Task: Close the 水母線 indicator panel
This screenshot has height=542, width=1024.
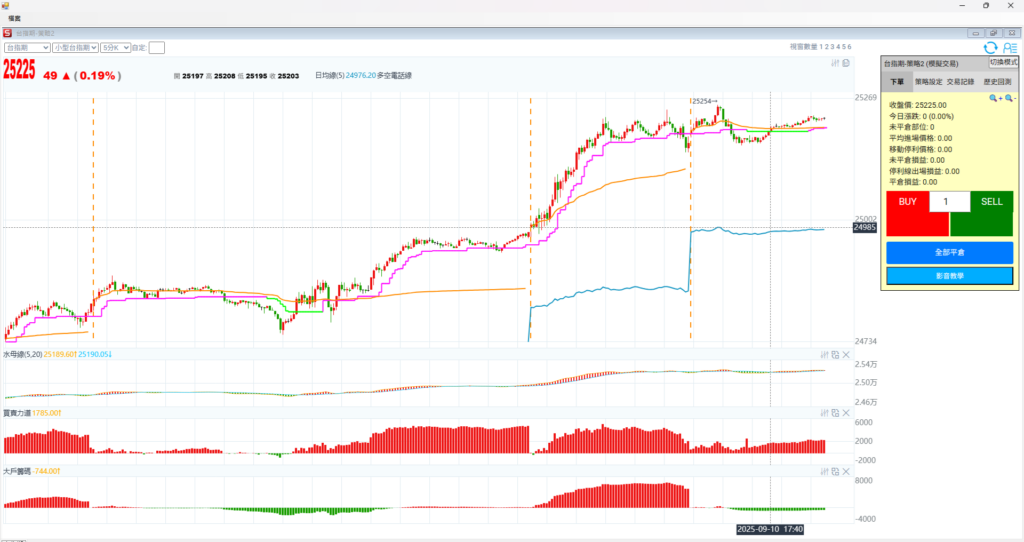Action: (x=846, y=354)
